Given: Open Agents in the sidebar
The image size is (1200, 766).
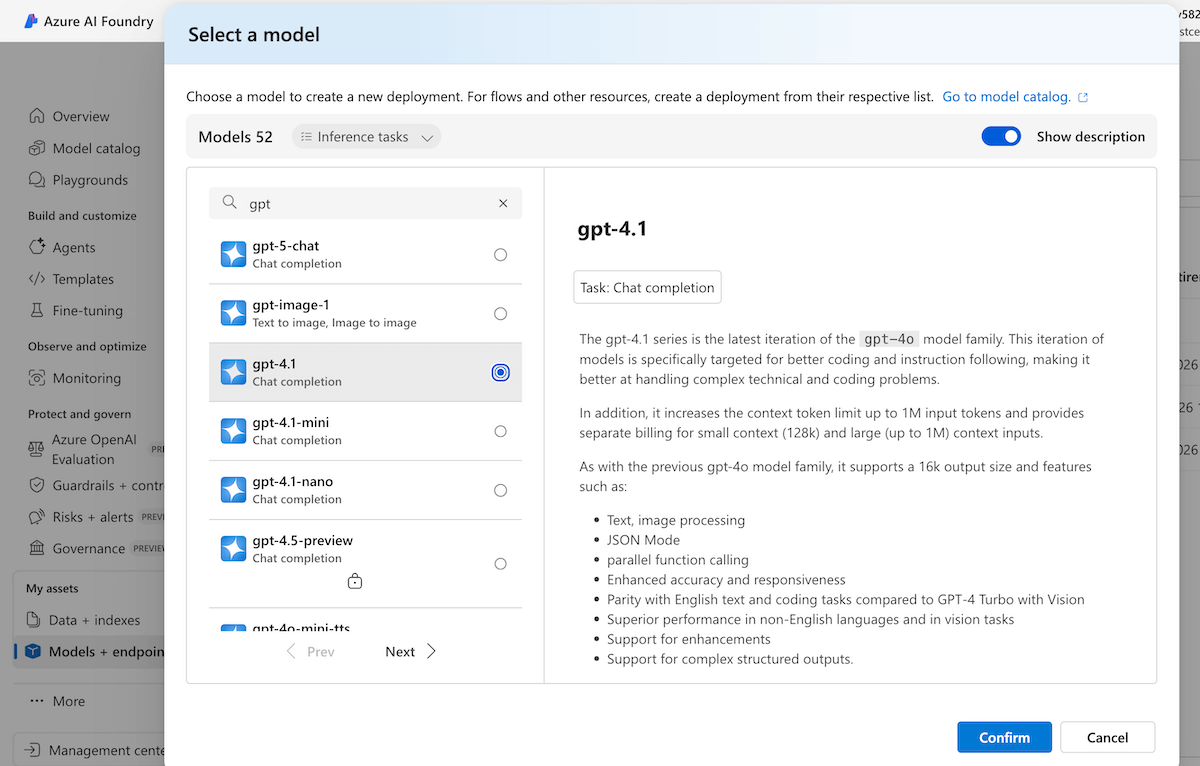Looking at the screenshot, I should (73, 247).
